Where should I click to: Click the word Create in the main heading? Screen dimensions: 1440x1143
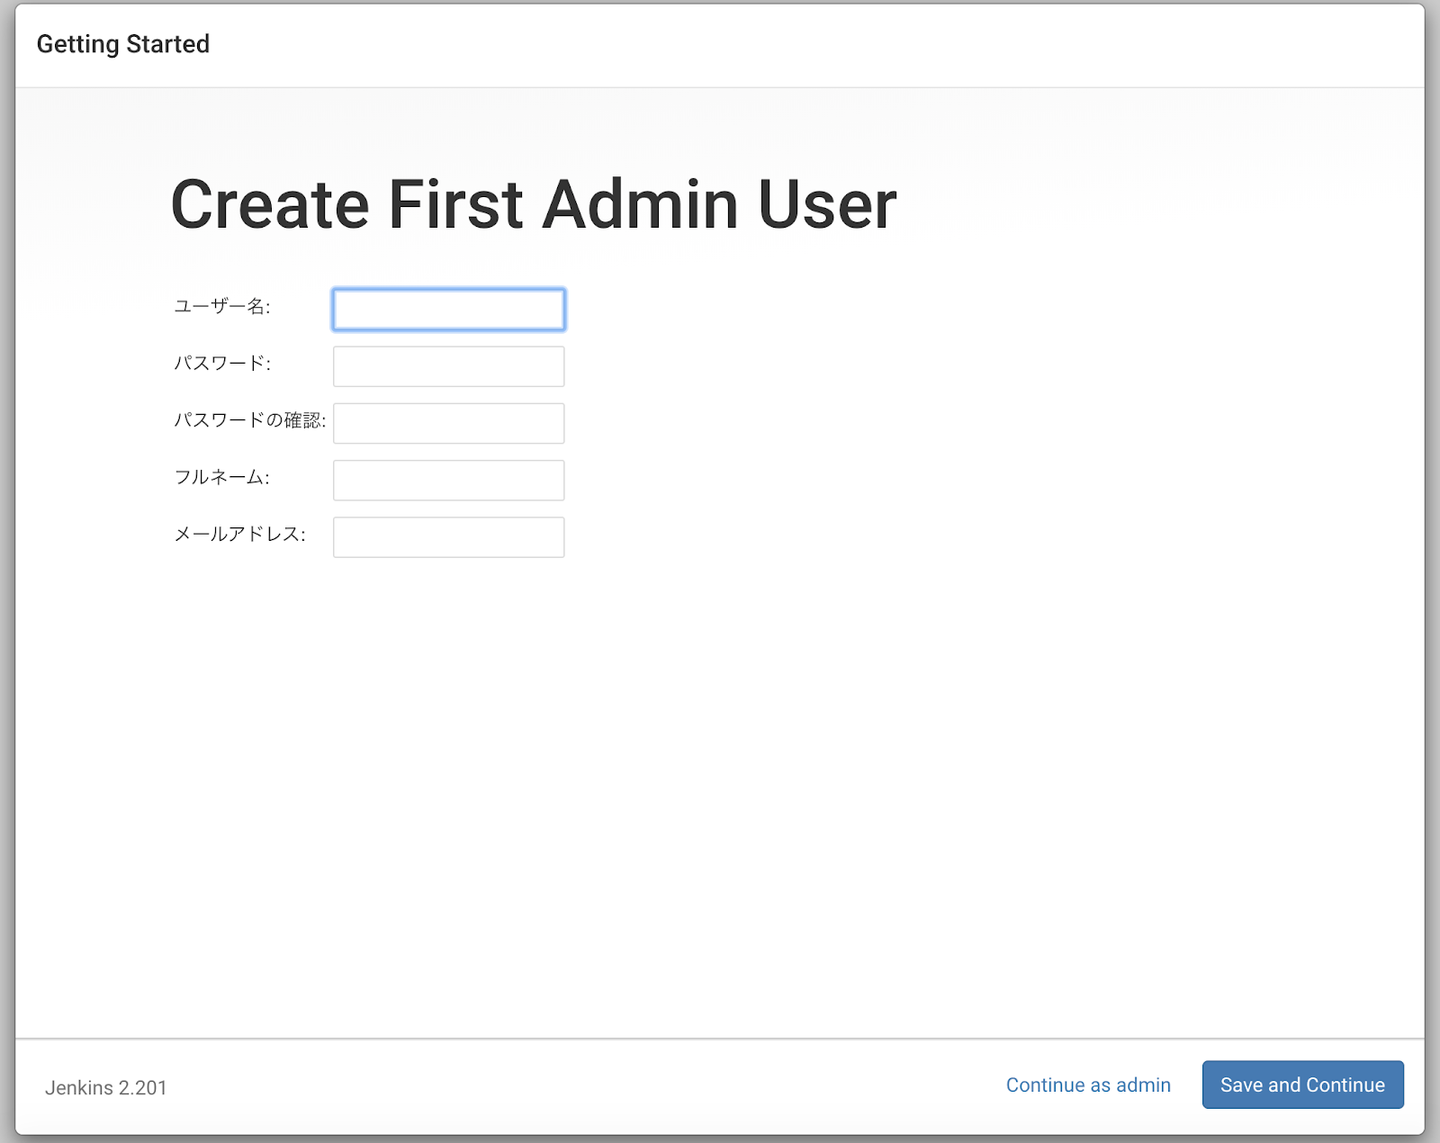click(x=270, y=205)
